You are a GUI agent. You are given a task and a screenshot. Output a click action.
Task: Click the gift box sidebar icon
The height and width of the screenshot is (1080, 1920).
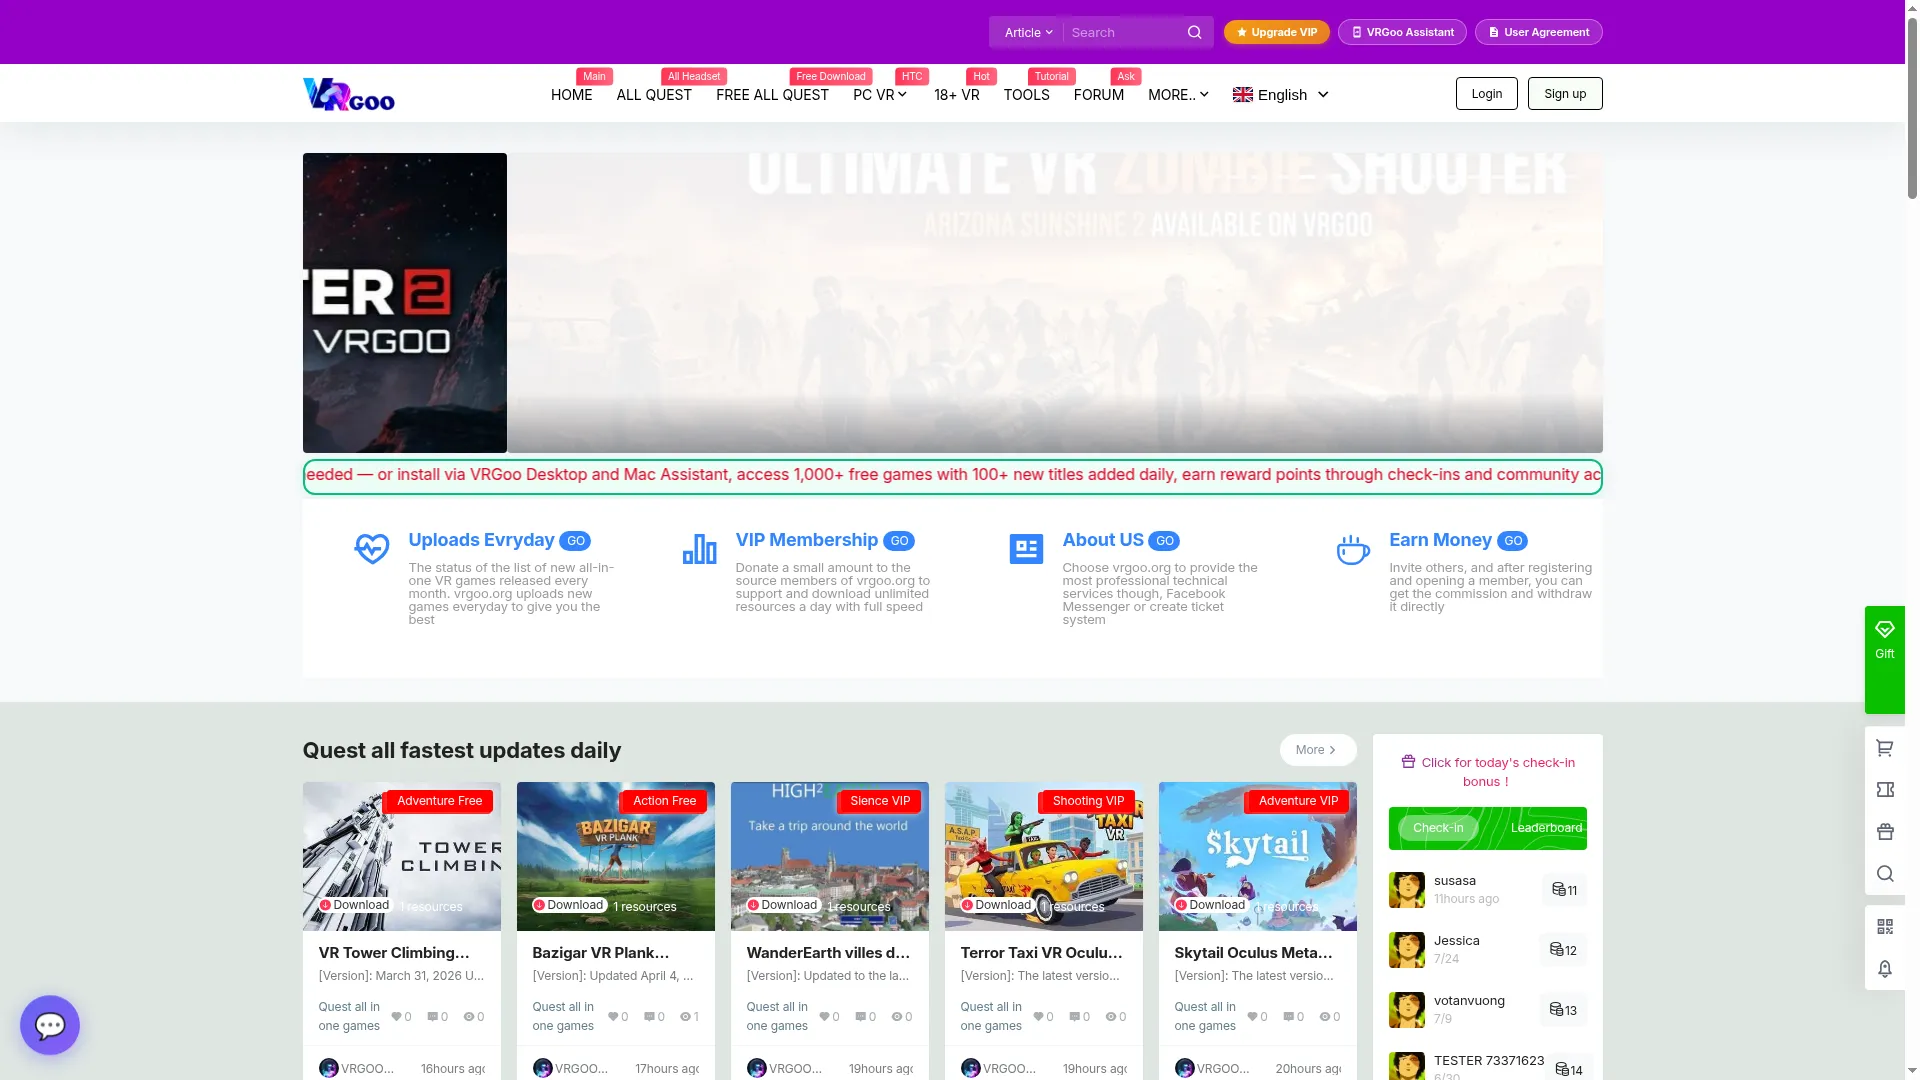point(1885,832)
